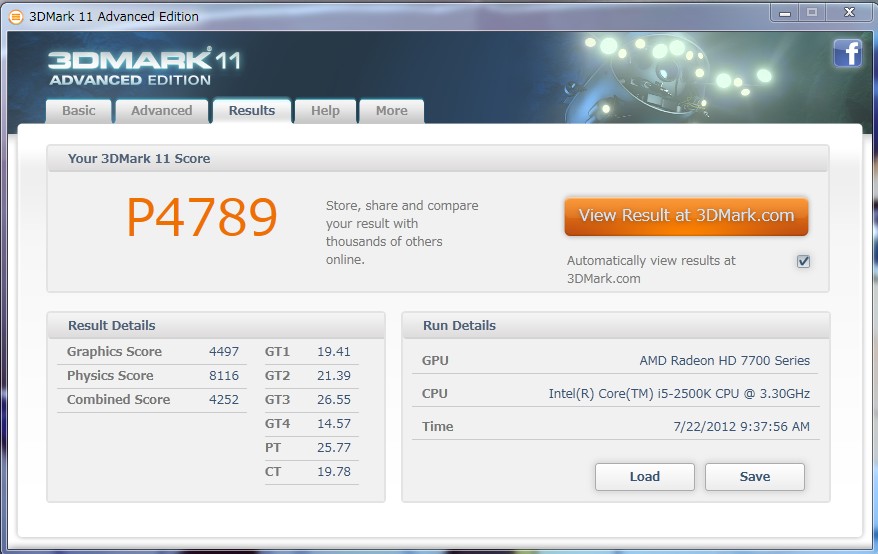Screen dimensions: 878x554
Task: Click the Intel Core i5-2500K CPU text
Action: 679,394
